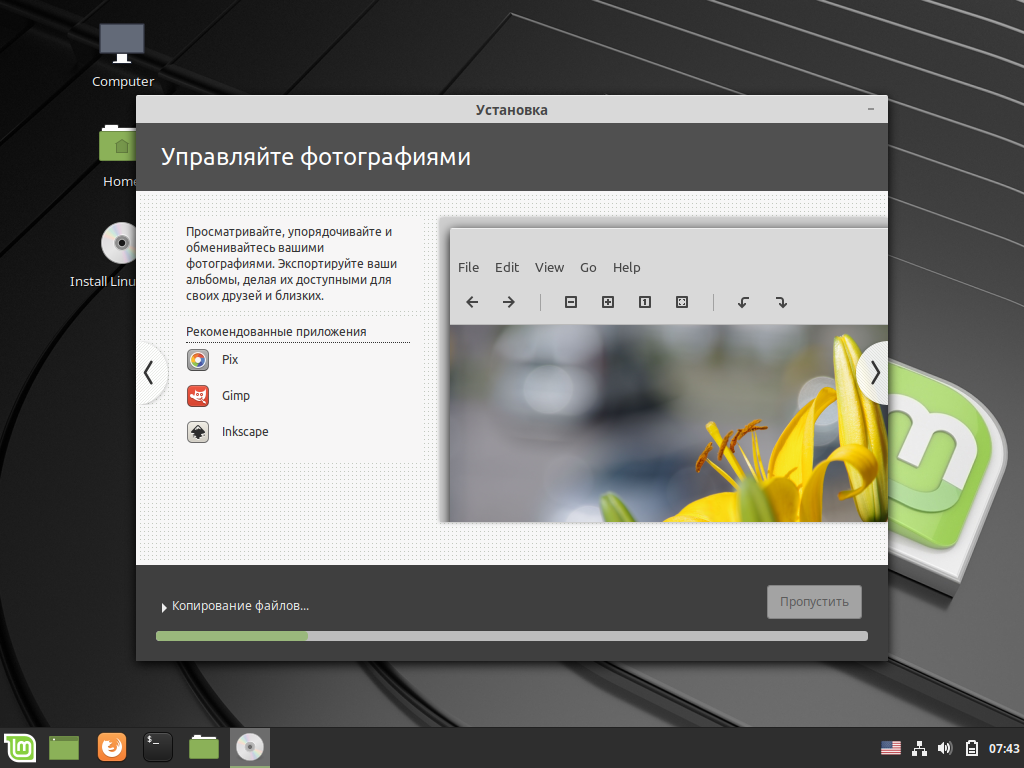Screen dimensions: 1024x768
Task: Click the Gimp application icon
Action: (x=198, y=396)
